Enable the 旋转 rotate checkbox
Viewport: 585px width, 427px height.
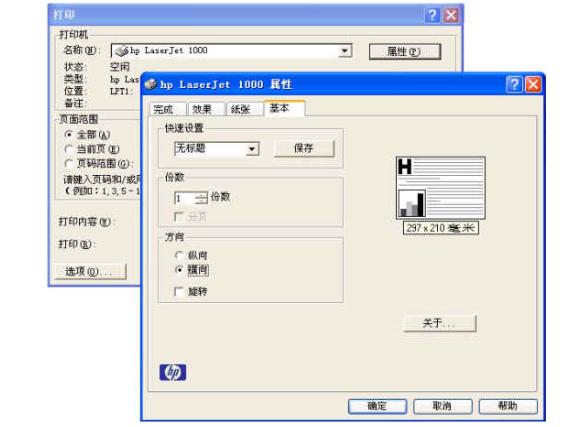coord(179,291)
